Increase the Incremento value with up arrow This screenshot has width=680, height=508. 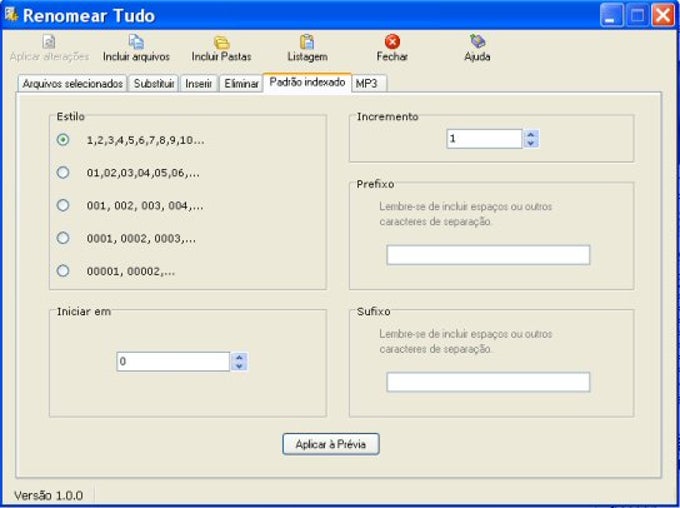pyautogui.click(x=531, y=134)
